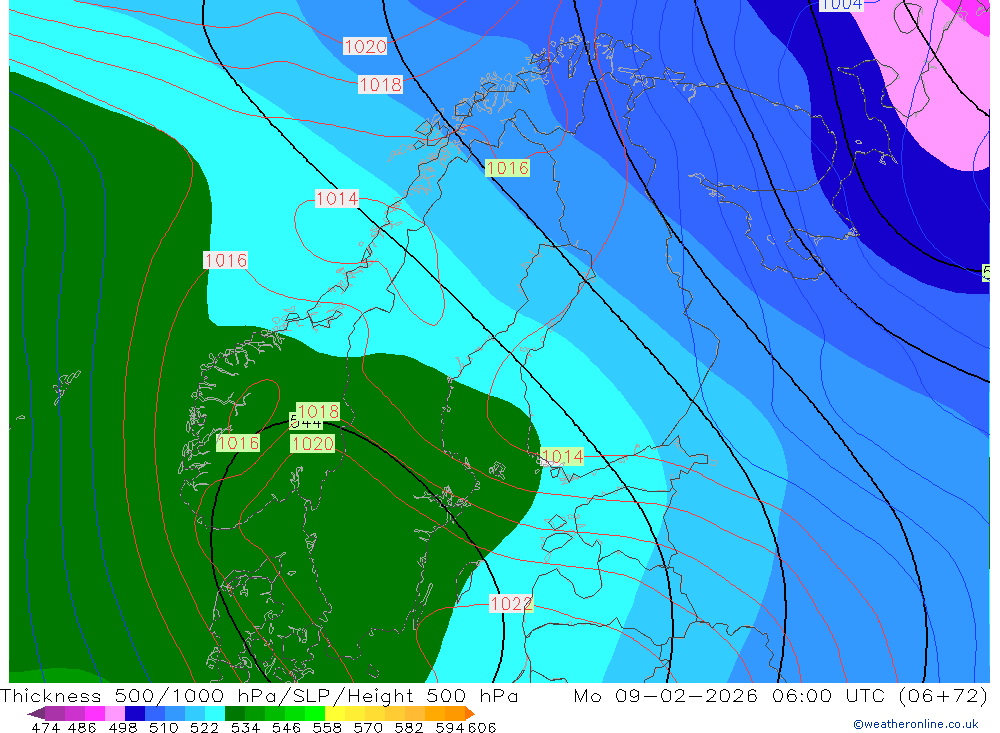Click the 1004 label at top edge

[841, 5]
